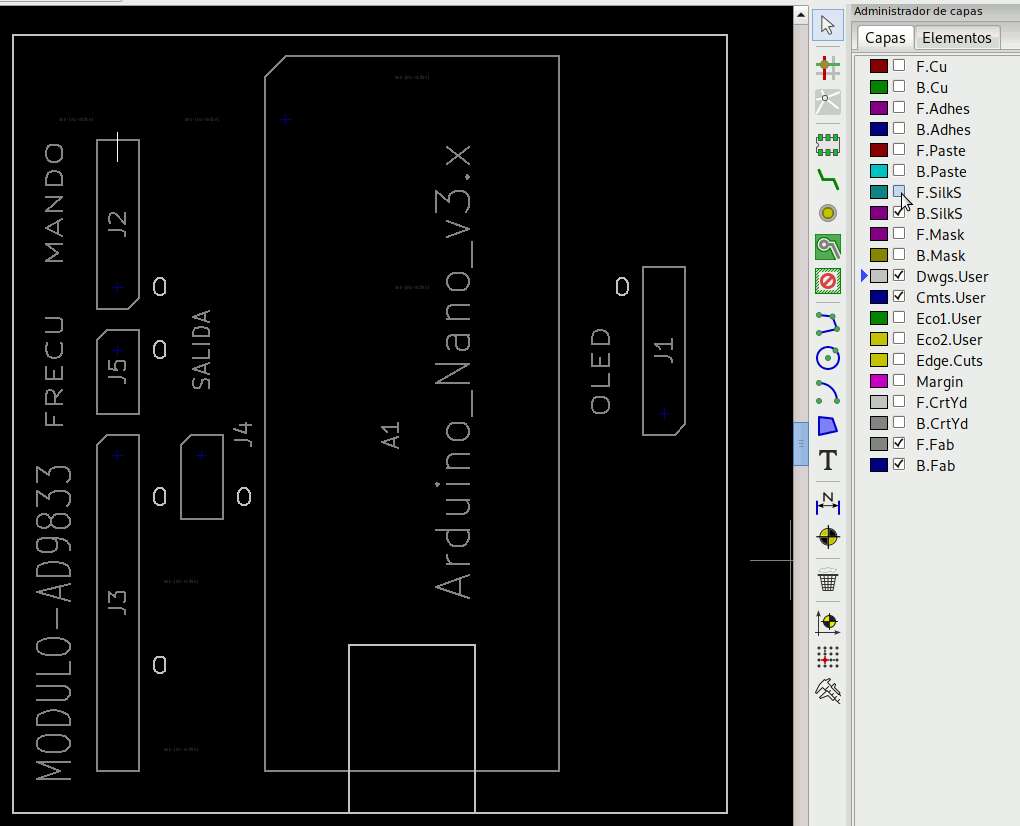Image resolution: width=1020 pixels, height=826 pixels.
Task: Select the layer alignment target tool
Action: coord(827,537)
